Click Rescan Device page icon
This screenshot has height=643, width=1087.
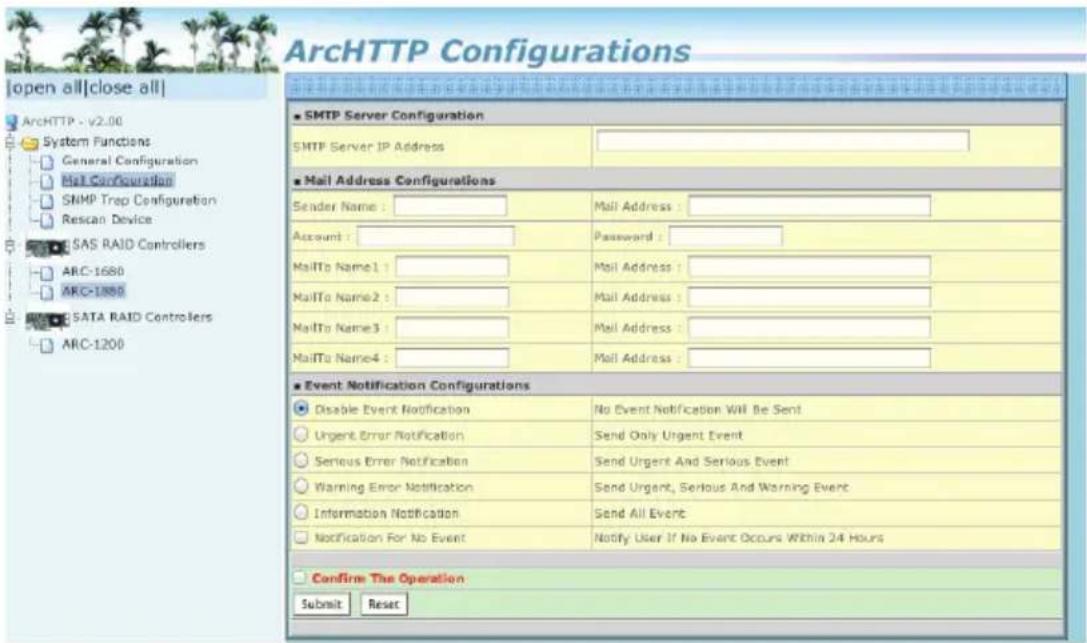point(46,220)
